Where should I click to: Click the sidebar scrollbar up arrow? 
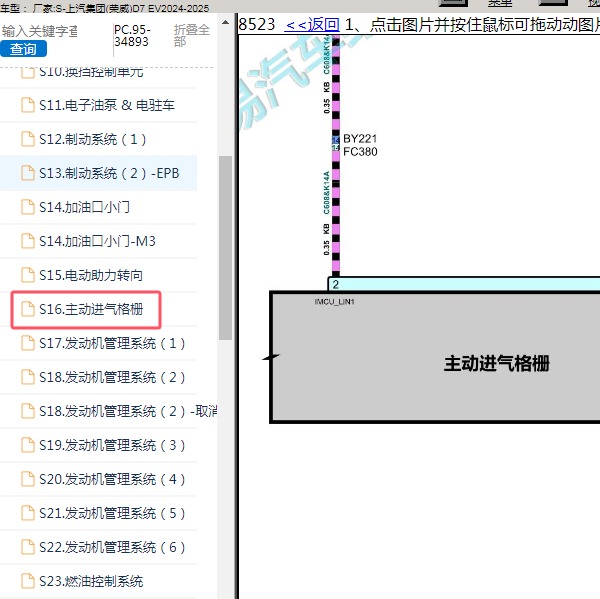point(225,23)
